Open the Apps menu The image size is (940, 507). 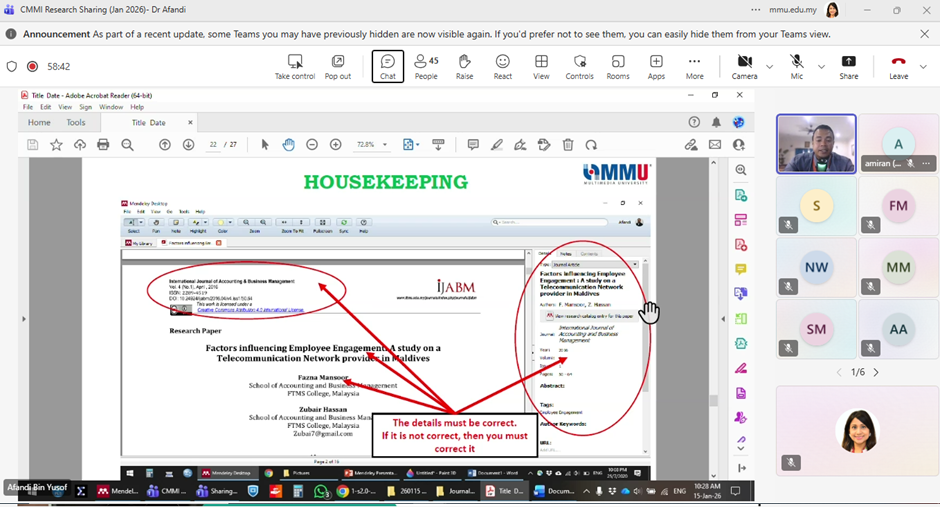point(656,66)
